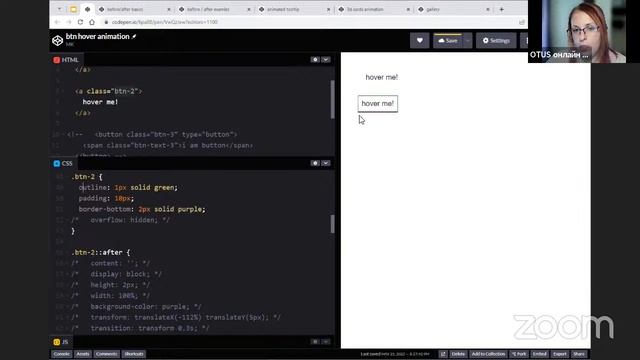Open a new browser tab

point(502,9)
